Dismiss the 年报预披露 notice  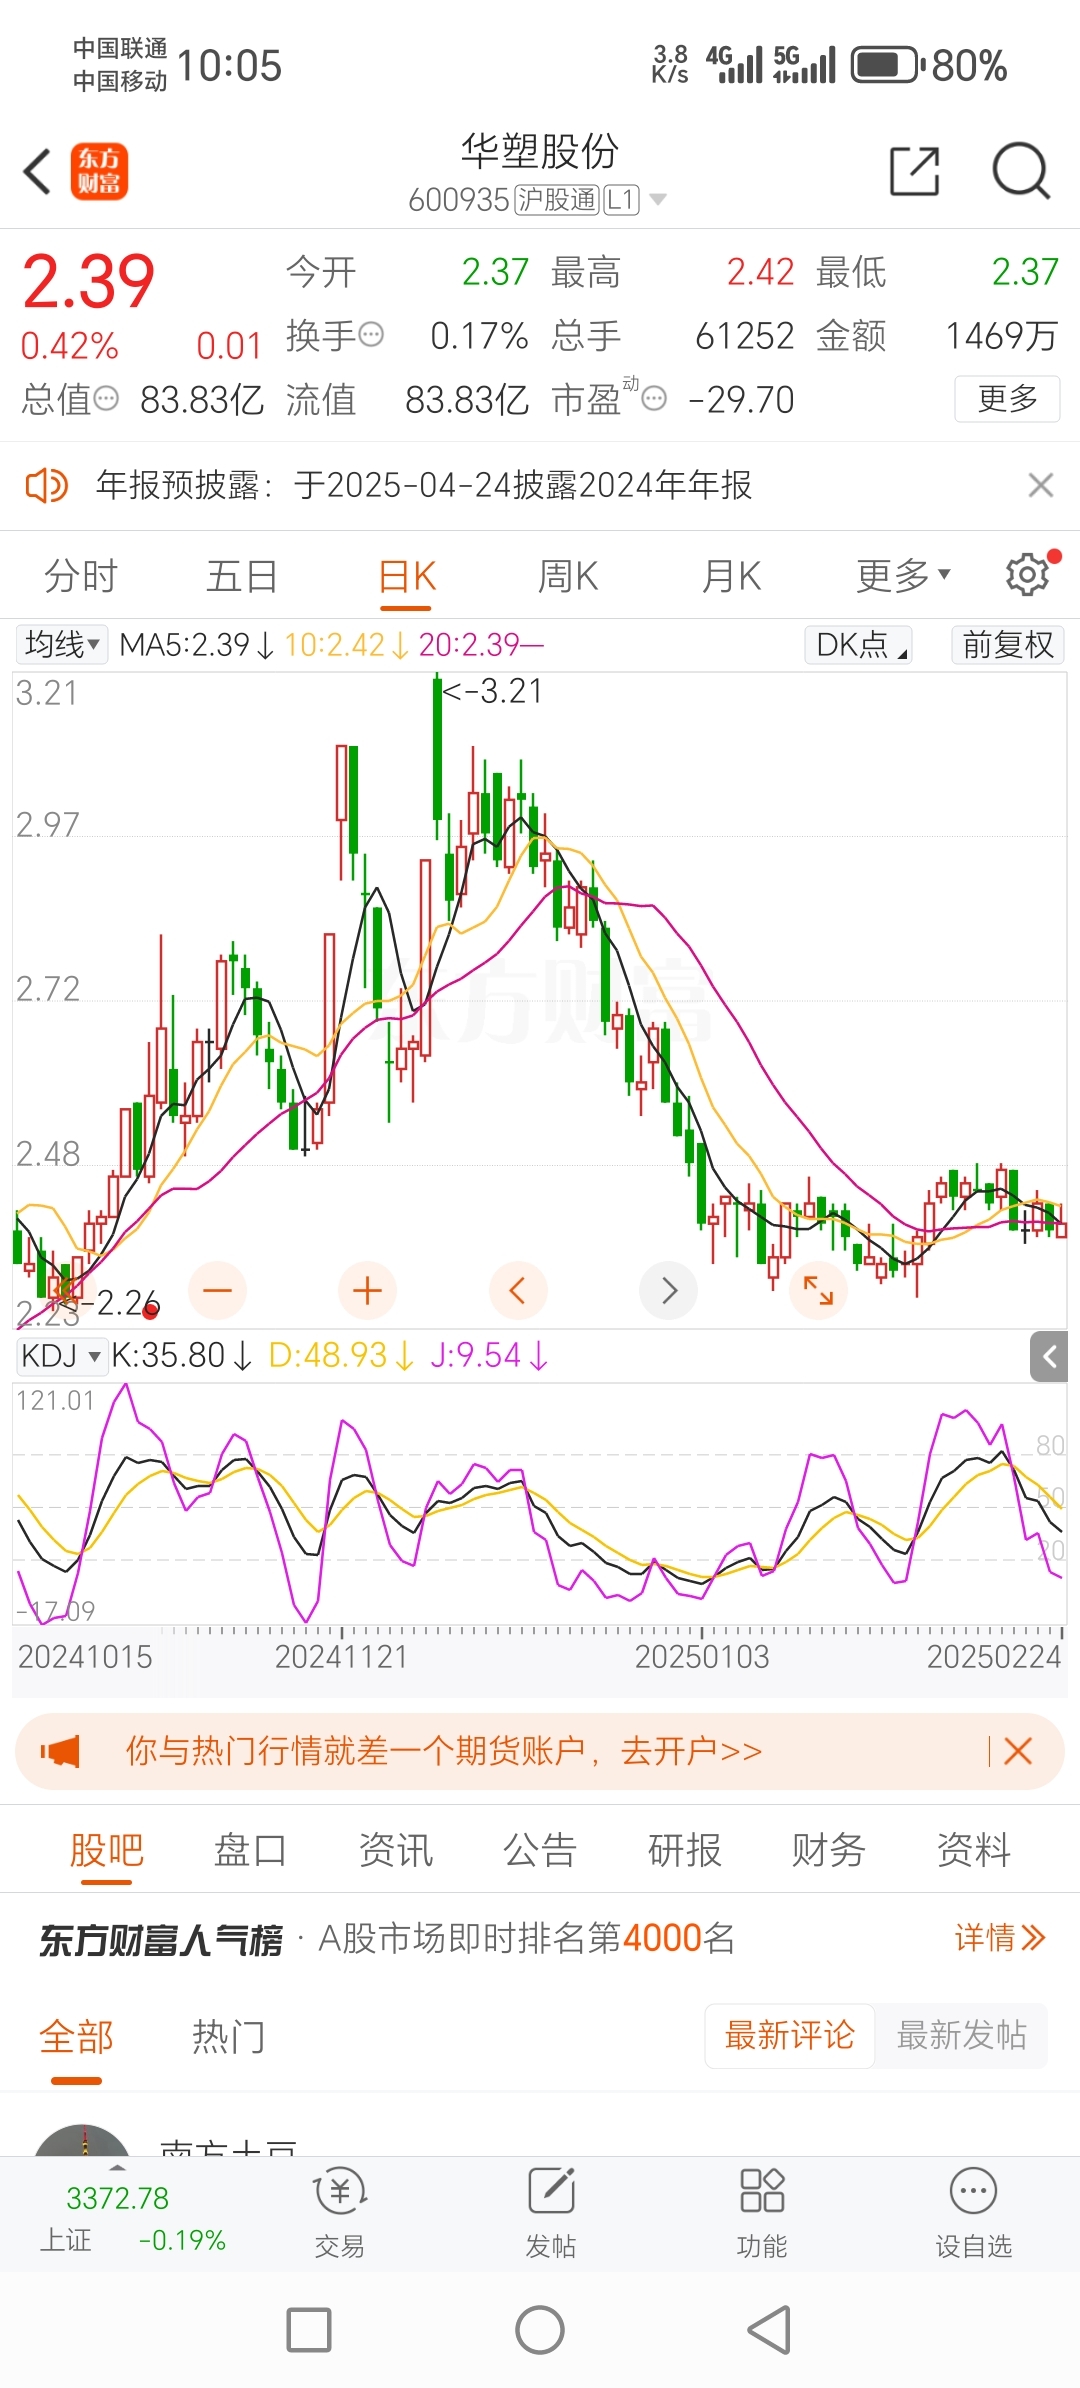[1041, 485]
